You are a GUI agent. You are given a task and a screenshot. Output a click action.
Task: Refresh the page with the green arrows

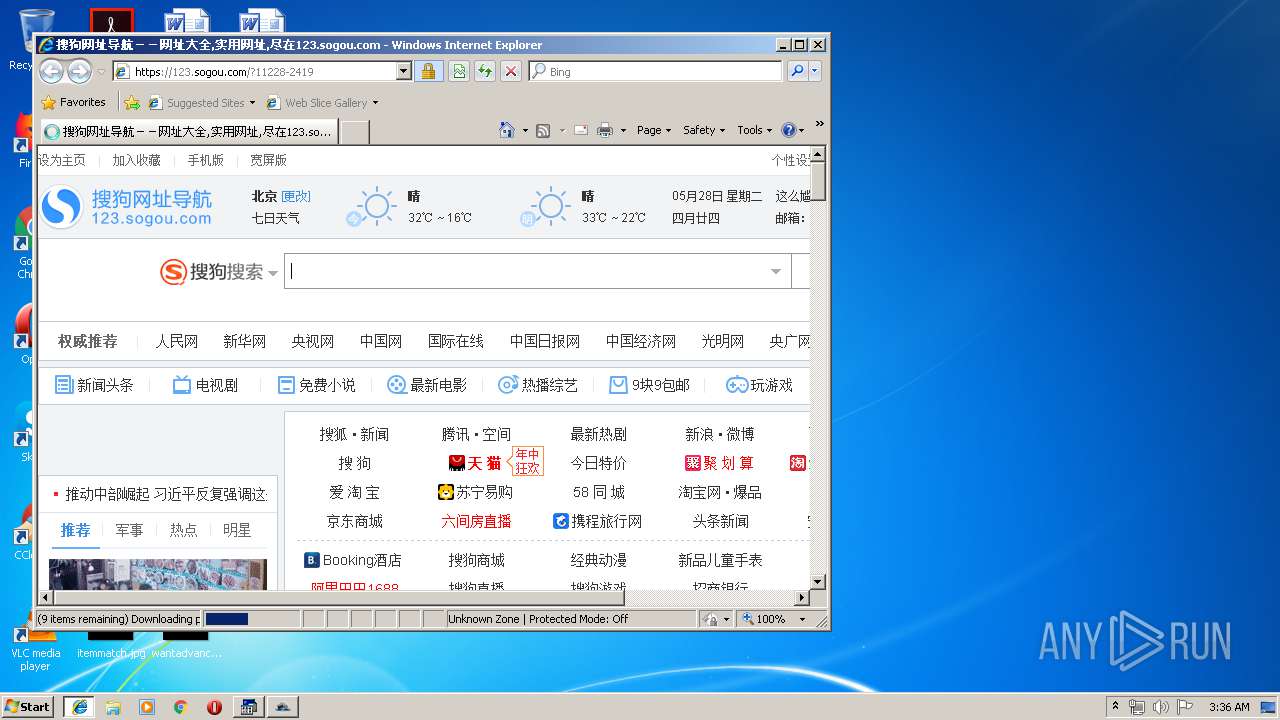point(484,71)
